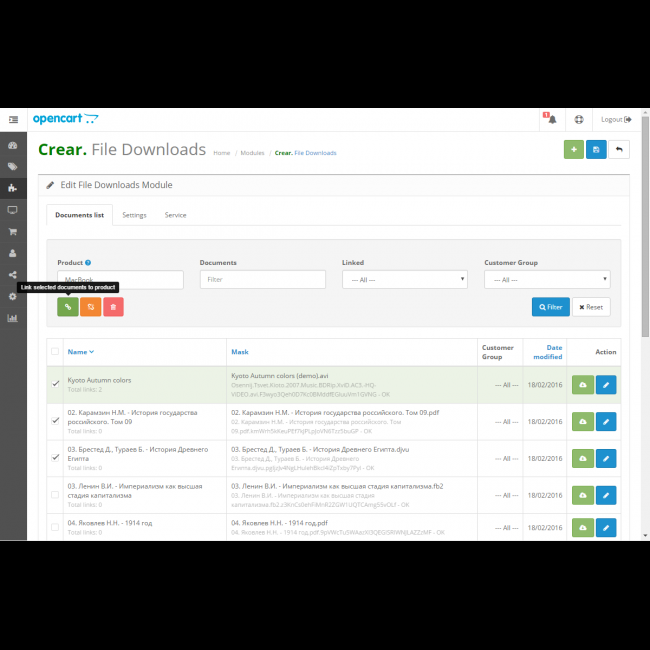Expand the Customer Group dropdown
This screenshot has width=650, height=650.
(x=546, y=280)
